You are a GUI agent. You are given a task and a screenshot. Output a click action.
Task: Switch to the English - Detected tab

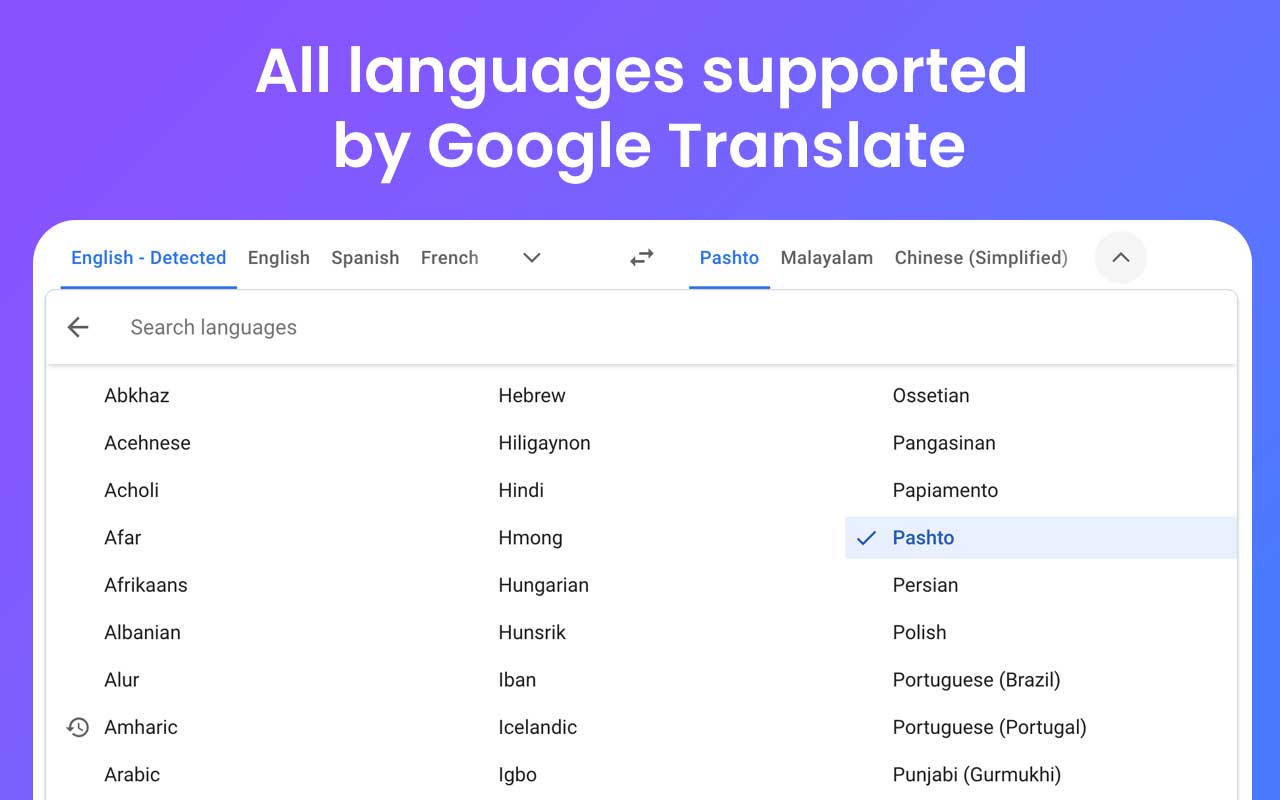148,257
